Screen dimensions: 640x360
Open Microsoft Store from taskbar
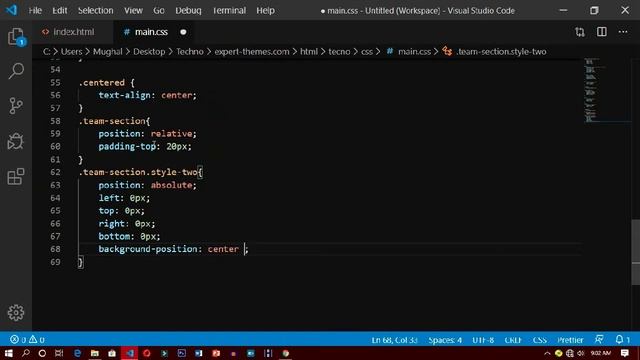[112, 353]
